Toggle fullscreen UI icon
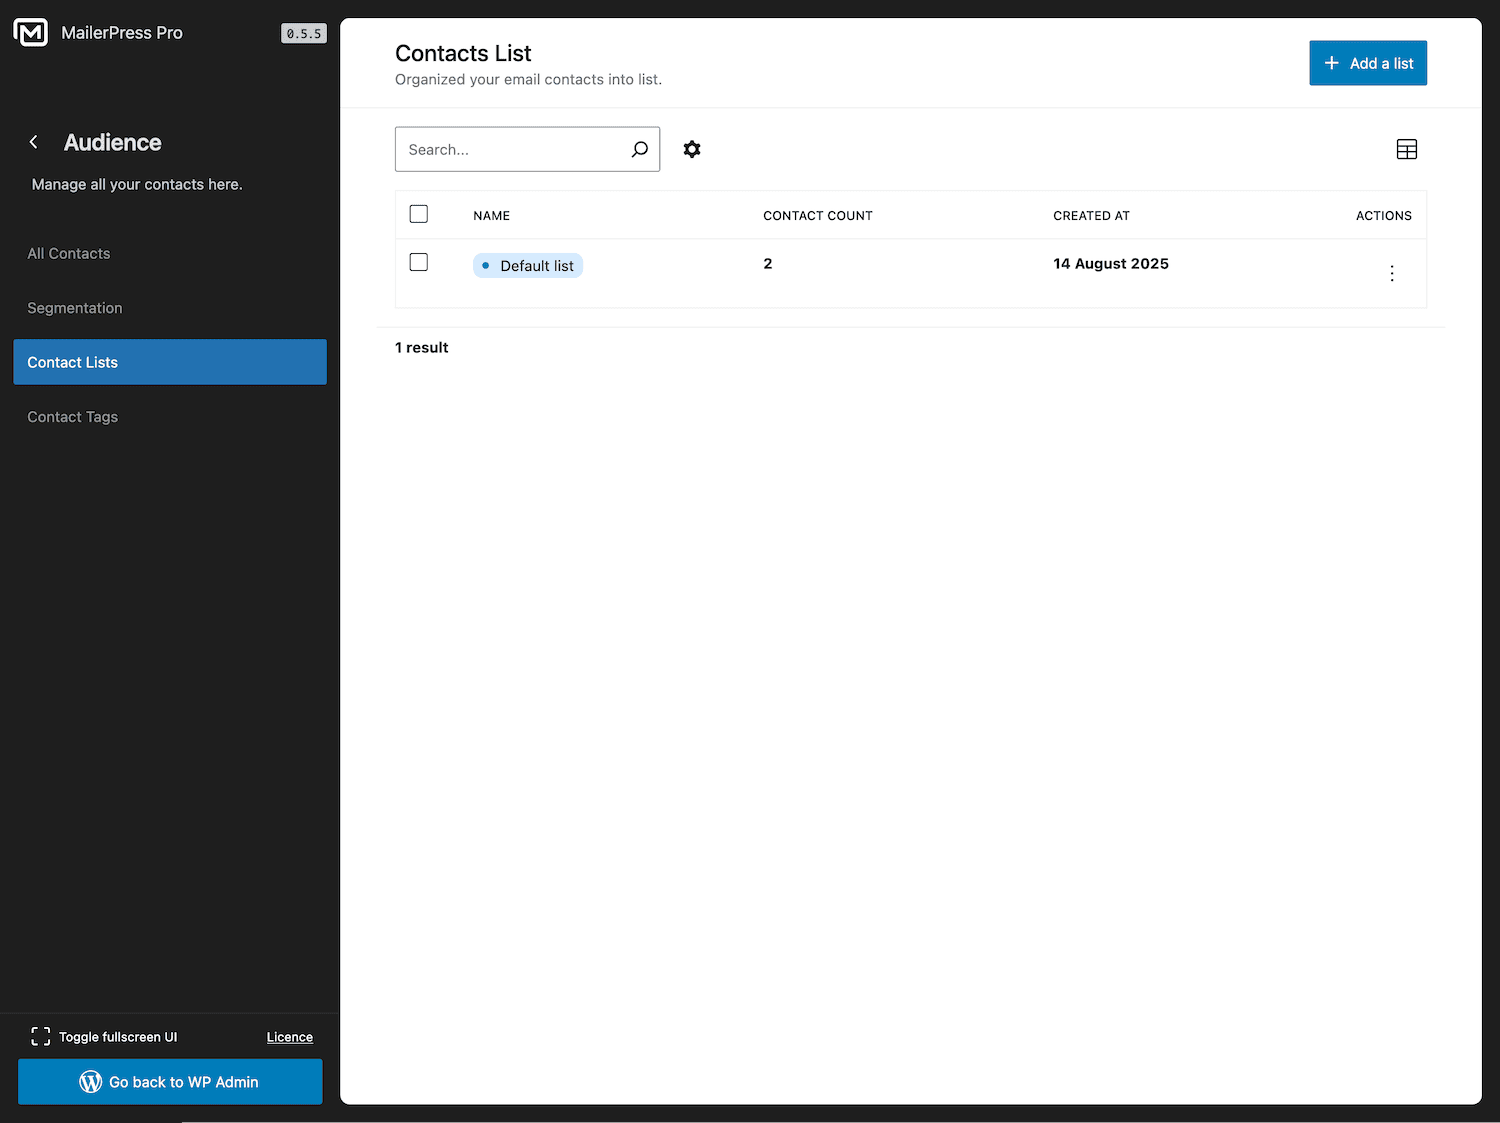This screenshot has width=1500, height=1123. tap(41, 1036)
